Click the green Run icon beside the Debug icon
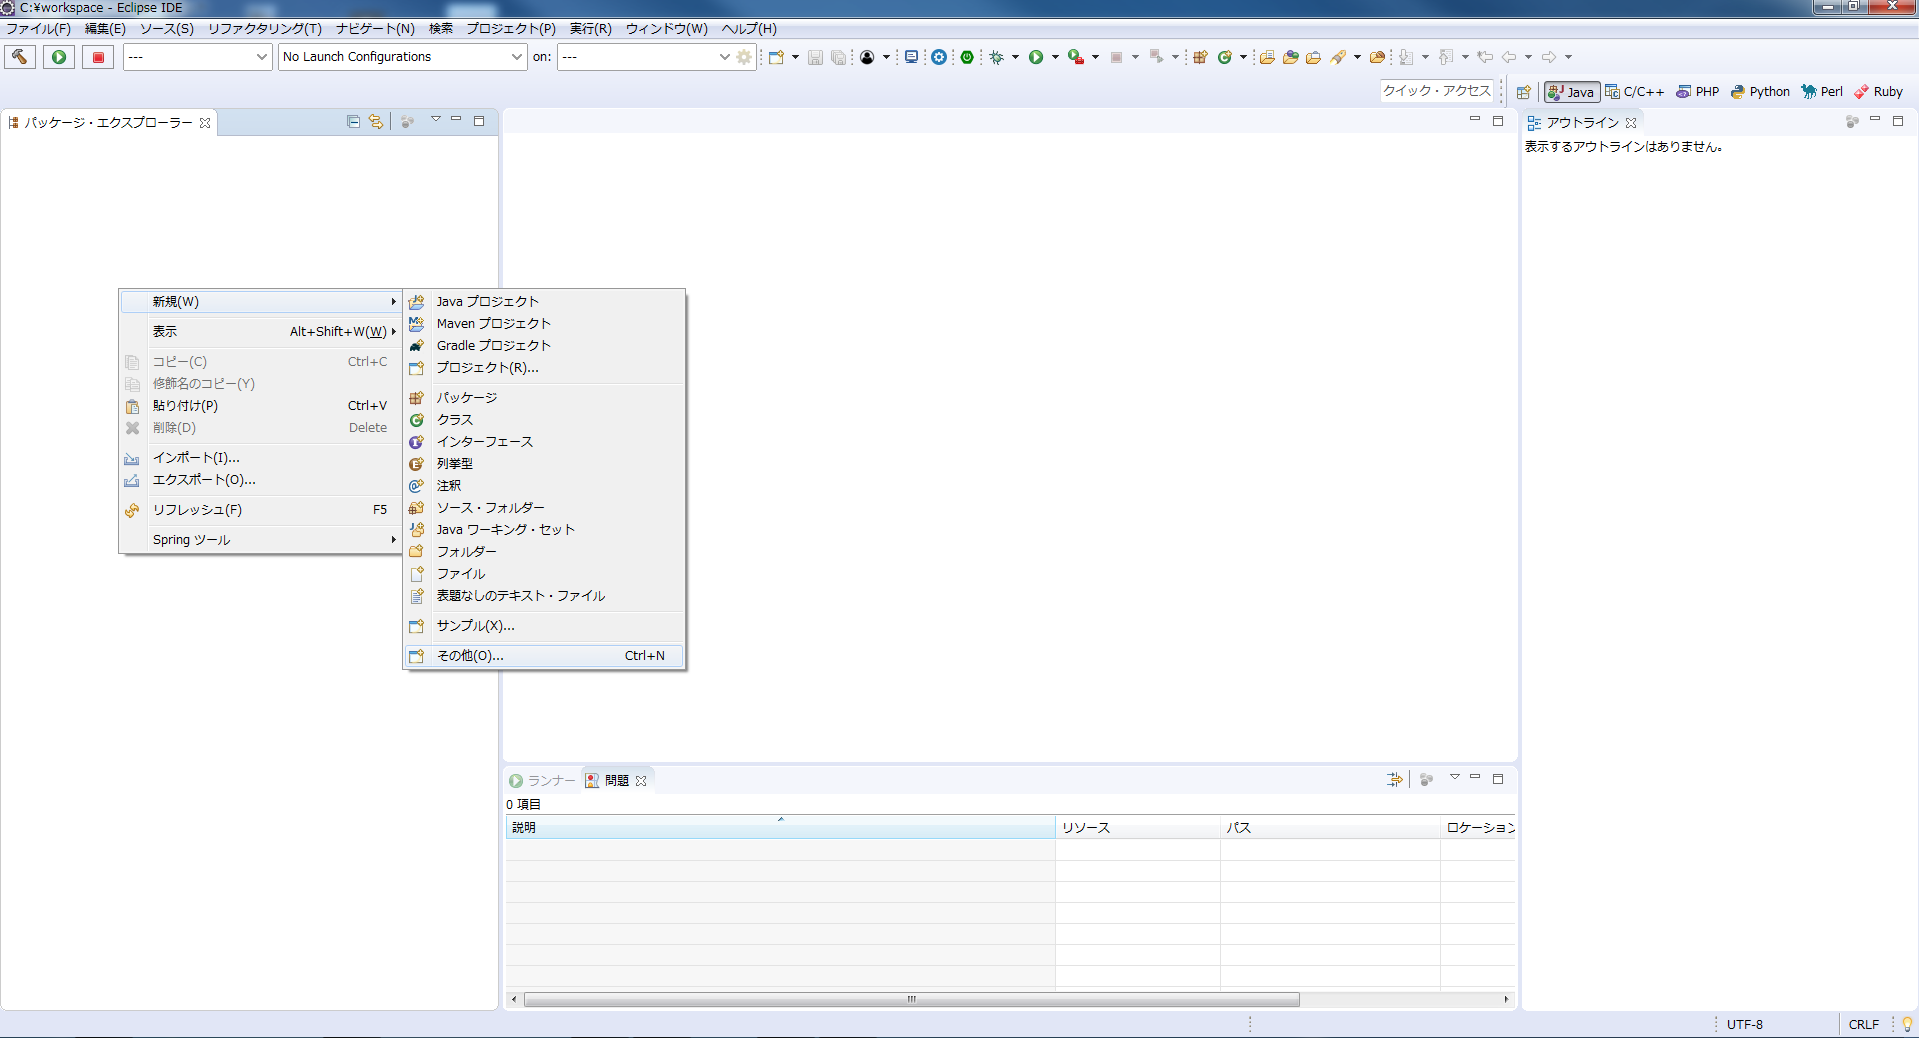 coord(1036,57)
